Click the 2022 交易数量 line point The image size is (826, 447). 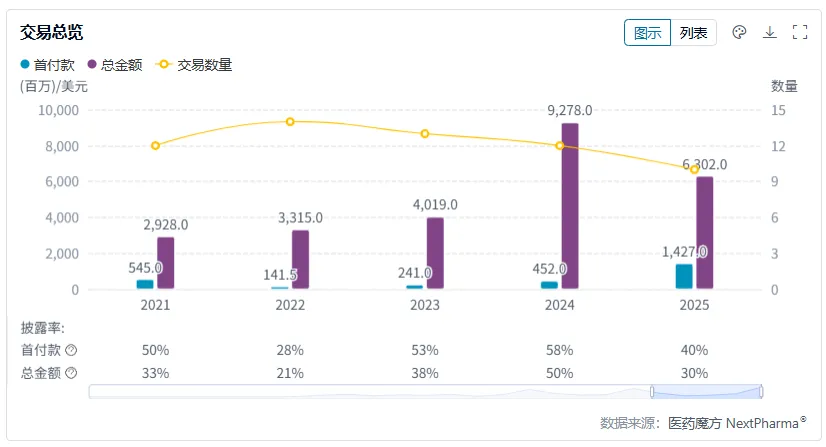290,122
